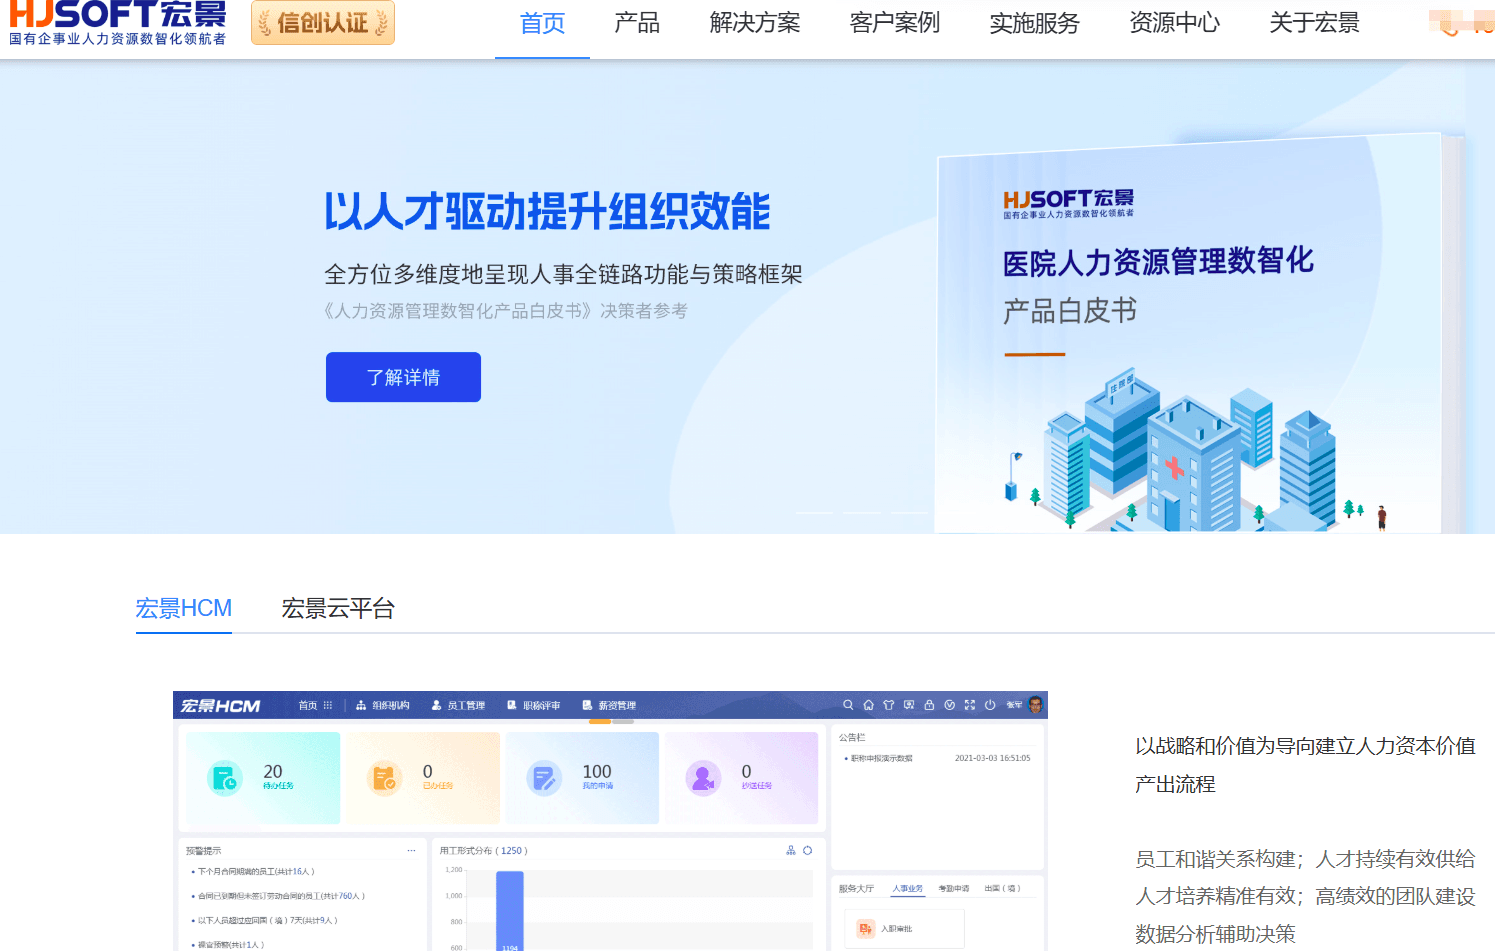Click the 了解详情 button
The width and height of the screenshot is (1495, 951).
pos(403,377)
